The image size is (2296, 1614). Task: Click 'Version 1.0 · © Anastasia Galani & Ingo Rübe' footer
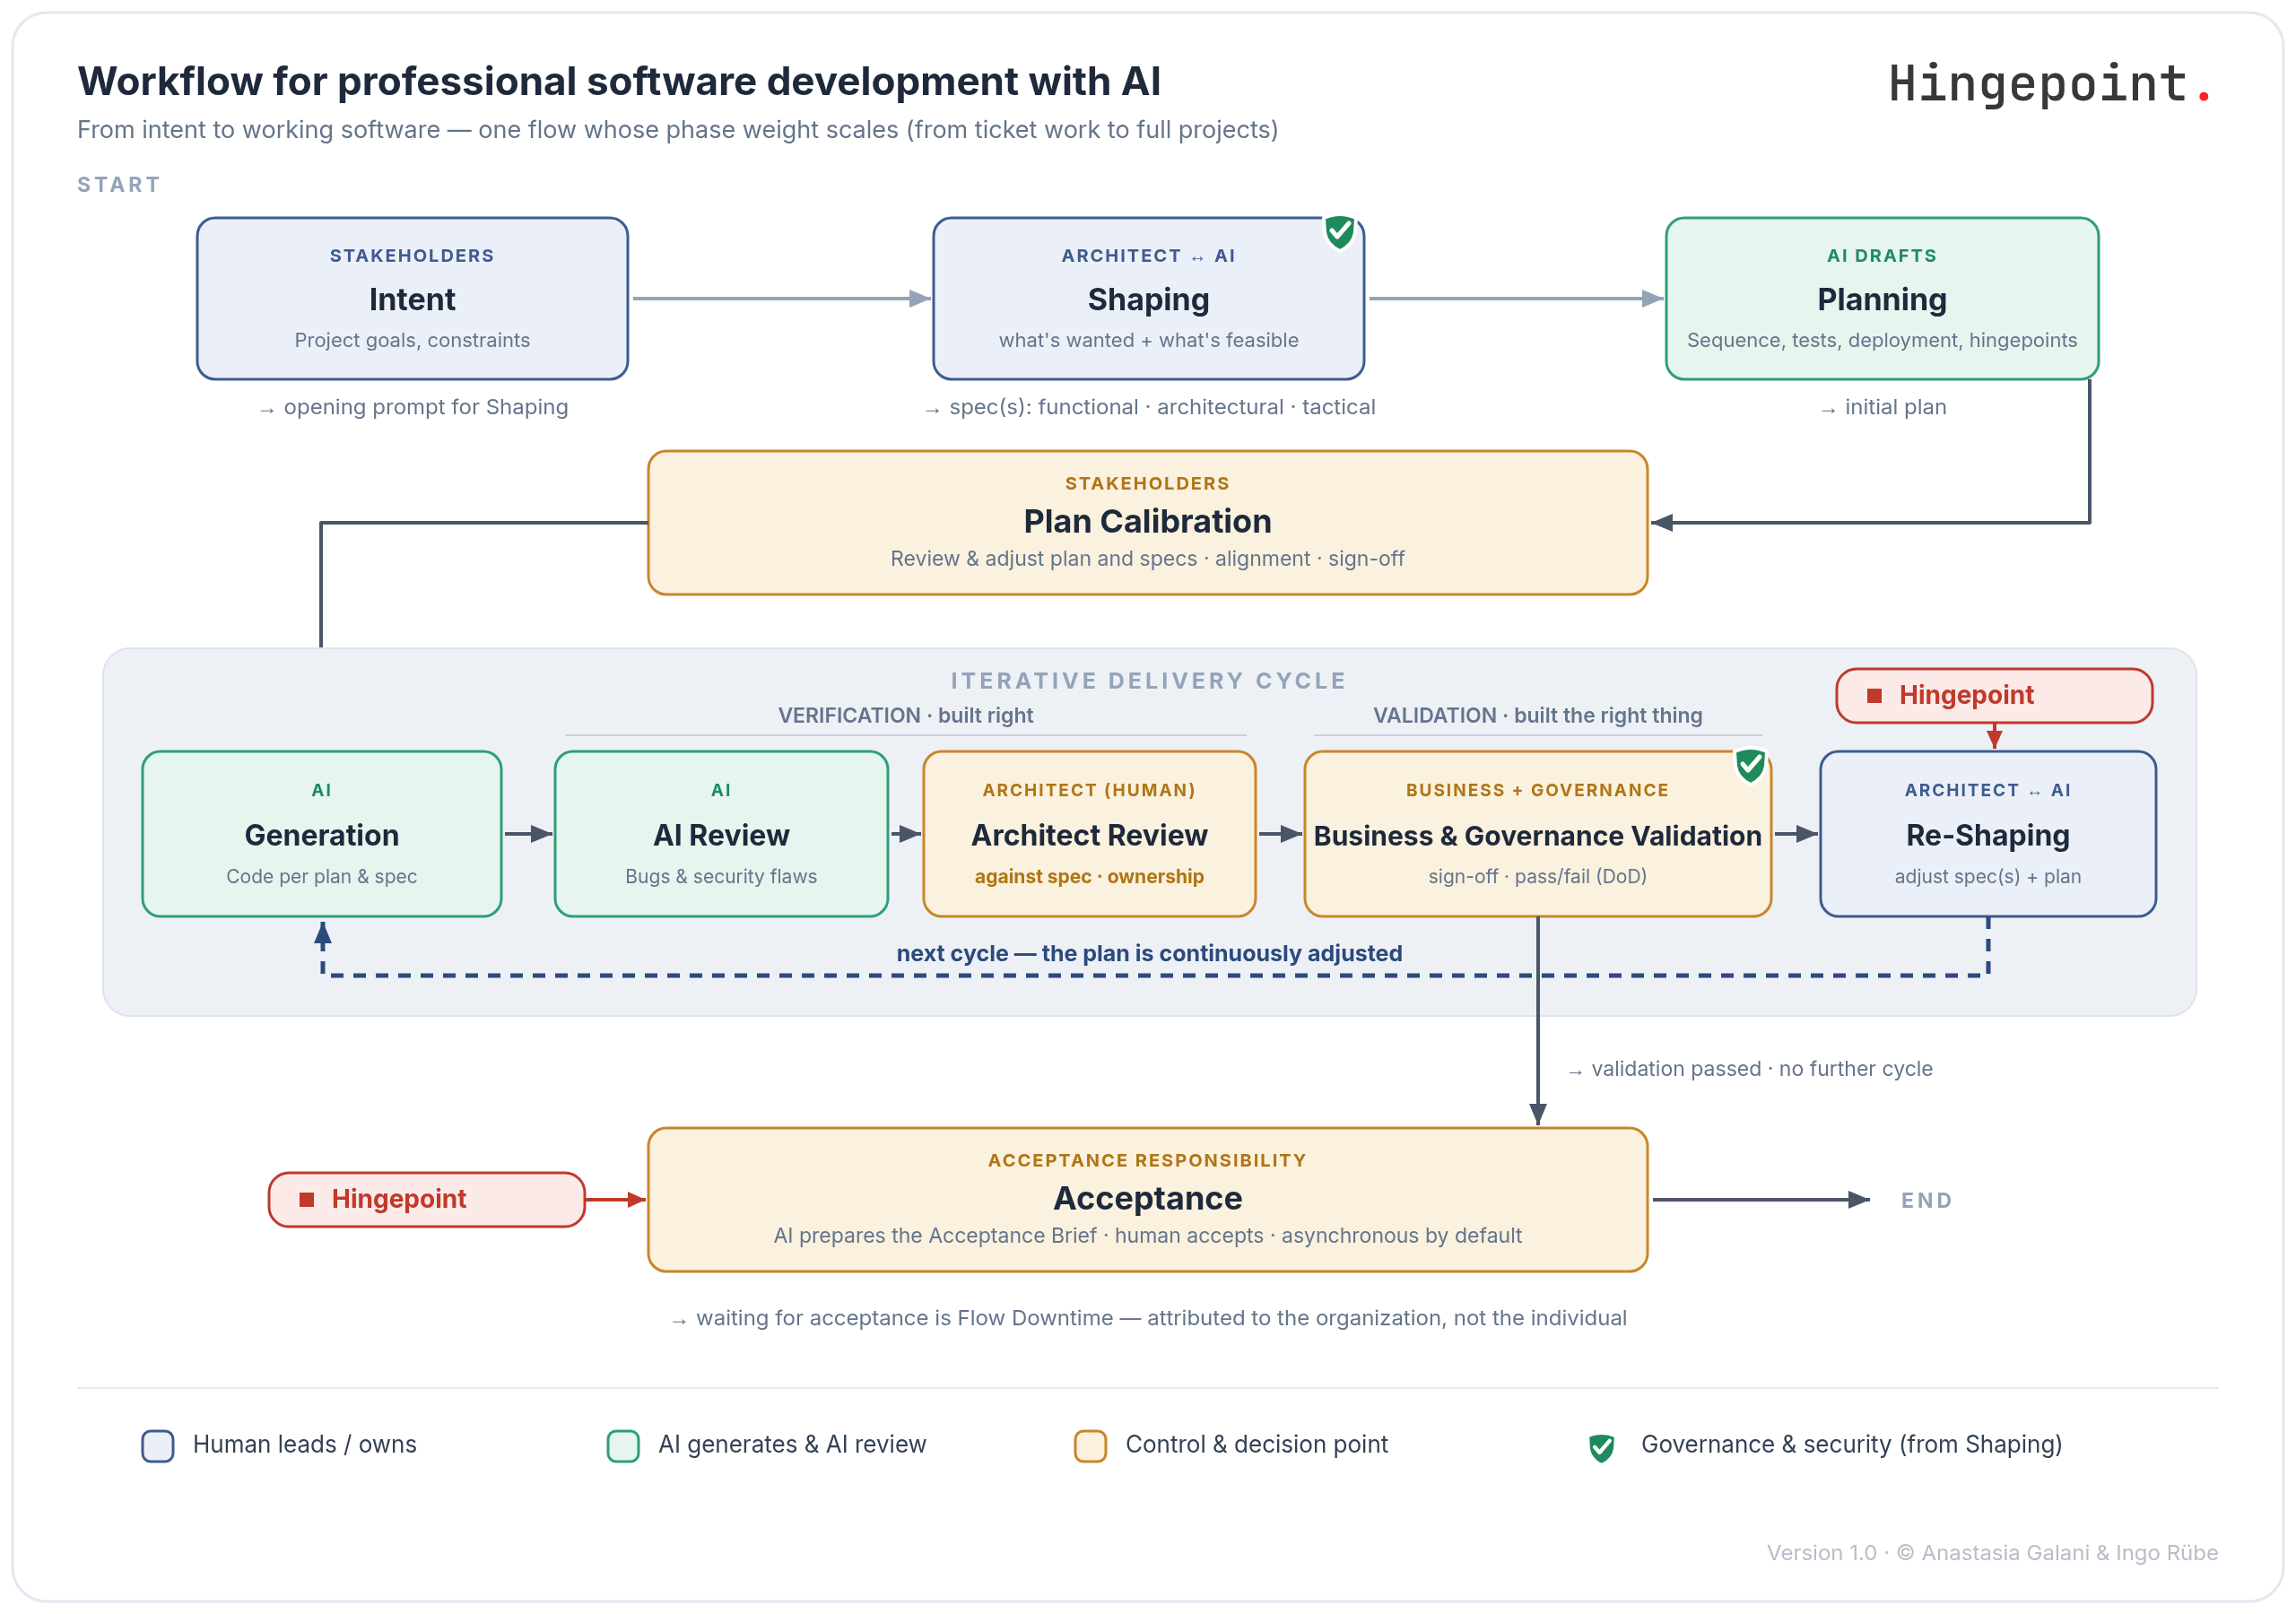point(1992,1553)
